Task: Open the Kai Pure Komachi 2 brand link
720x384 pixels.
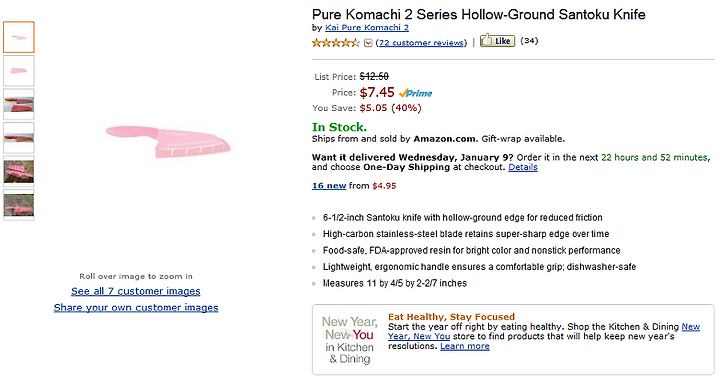Action: coord(367,28)
